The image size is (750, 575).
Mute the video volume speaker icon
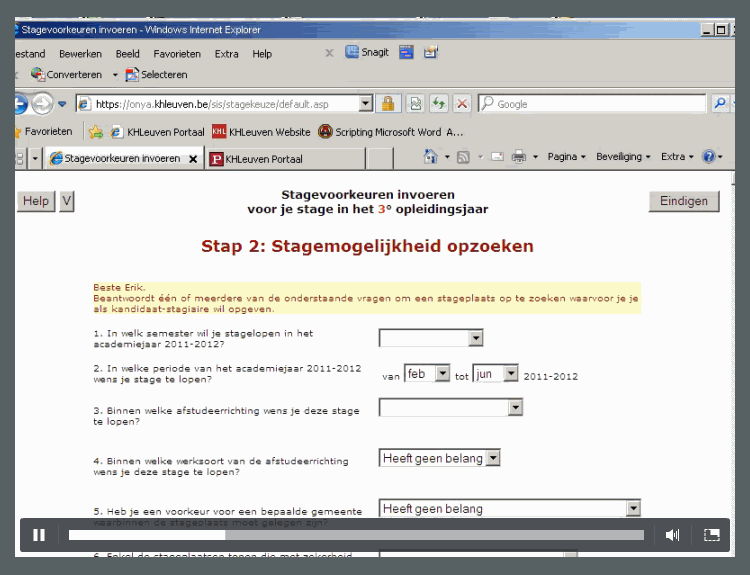coord(672,535)
